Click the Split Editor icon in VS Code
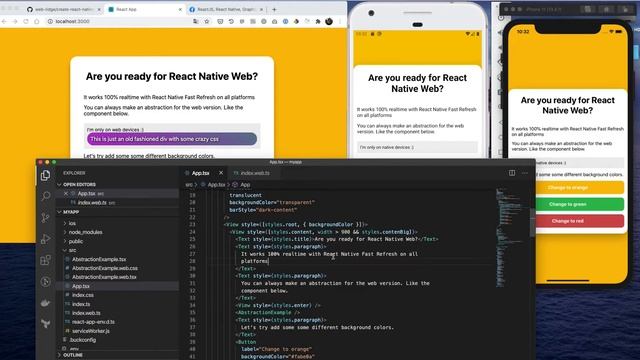The width and height of the screenshot is (640, 360). [512, 173]
